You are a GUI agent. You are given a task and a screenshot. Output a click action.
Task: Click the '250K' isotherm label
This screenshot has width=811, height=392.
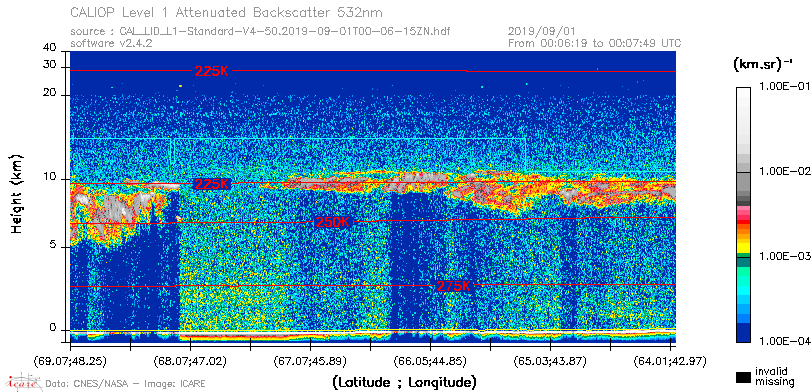(x=333, y=222)
